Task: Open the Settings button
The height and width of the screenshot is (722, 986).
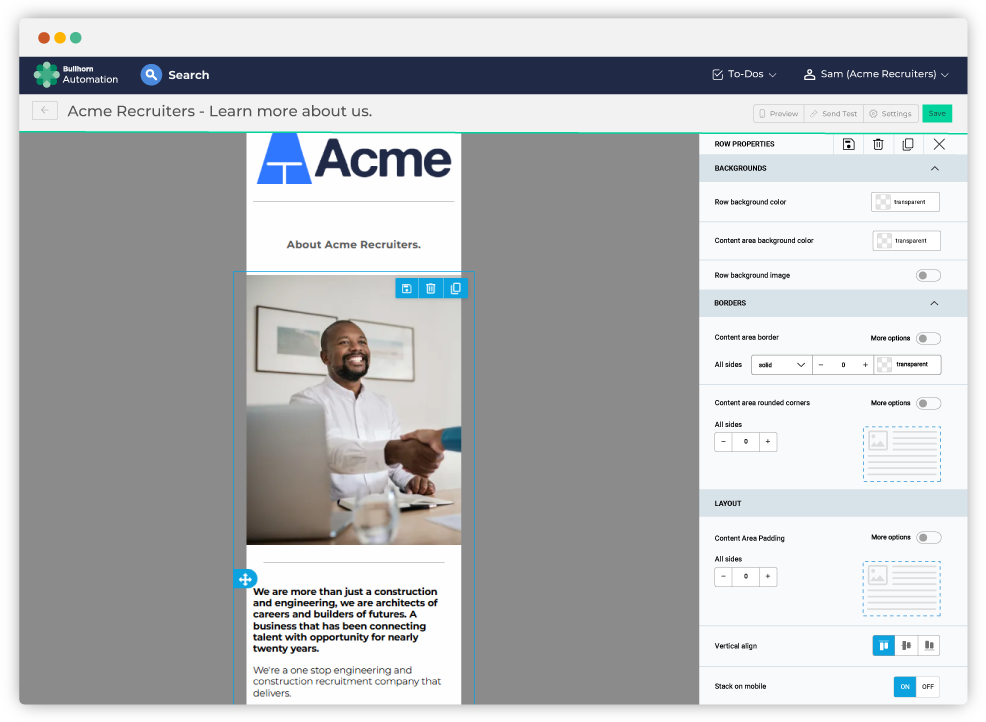Action: (890, 114)
